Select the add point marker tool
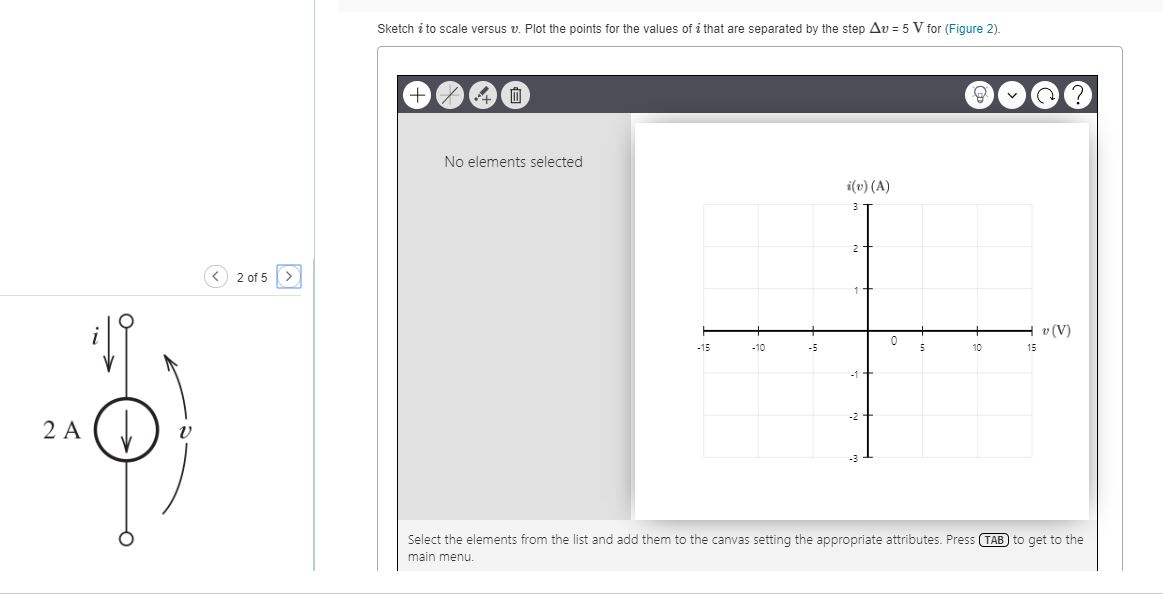Screen dimensions: 1163x597 pyautogui.click(x=481, y=94)
